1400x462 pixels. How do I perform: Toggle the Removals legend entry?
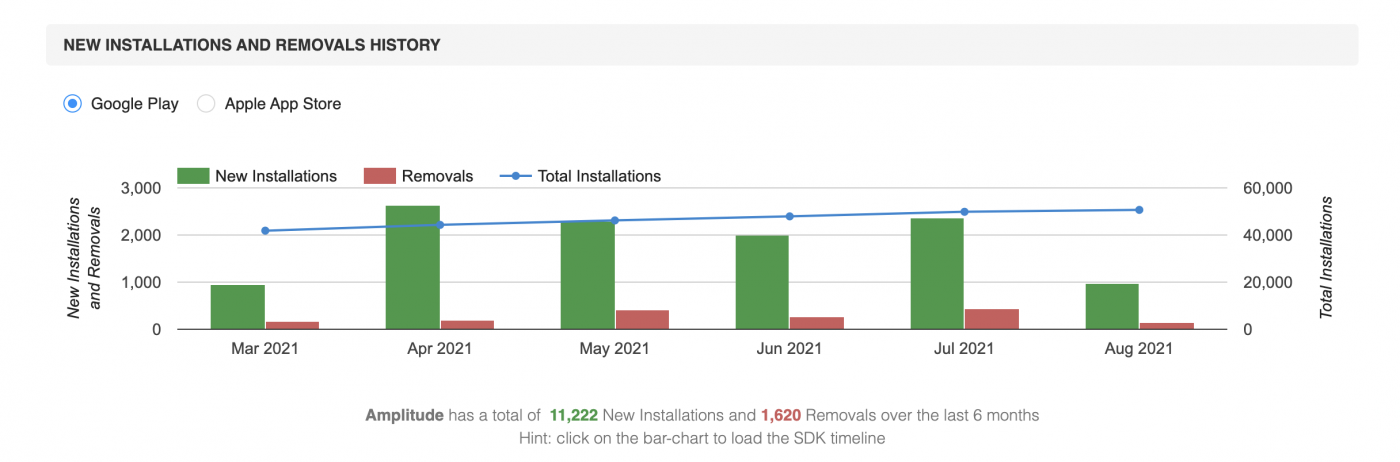pos(418,176)
